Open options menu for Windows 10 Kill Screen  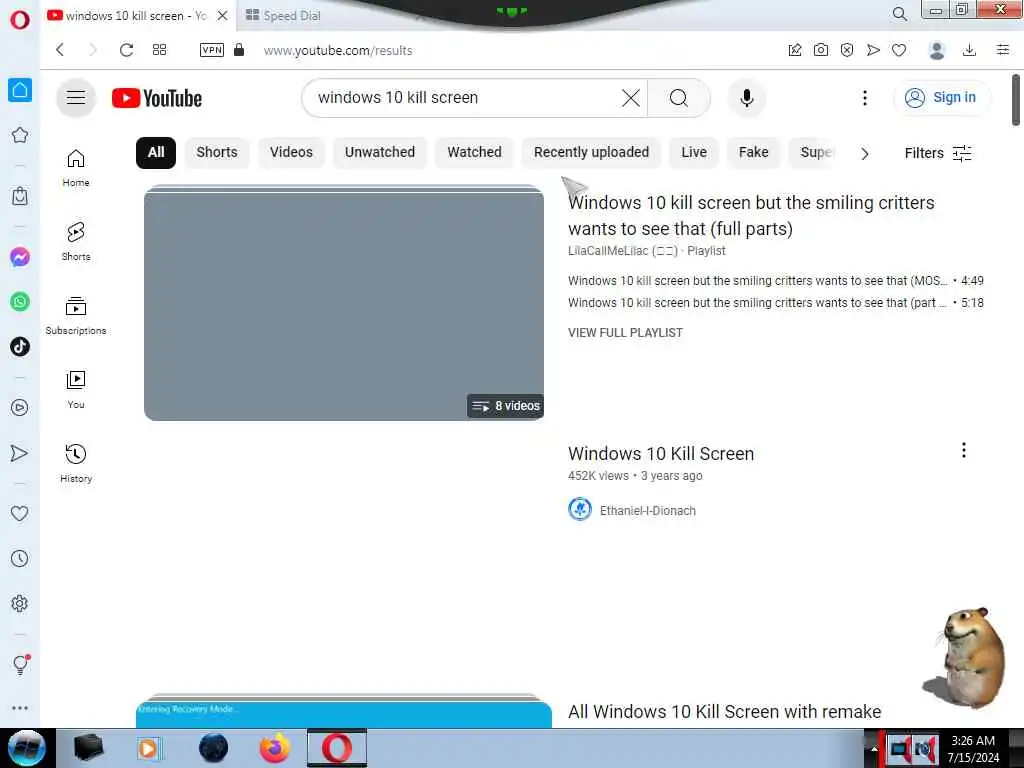(963, 450)
